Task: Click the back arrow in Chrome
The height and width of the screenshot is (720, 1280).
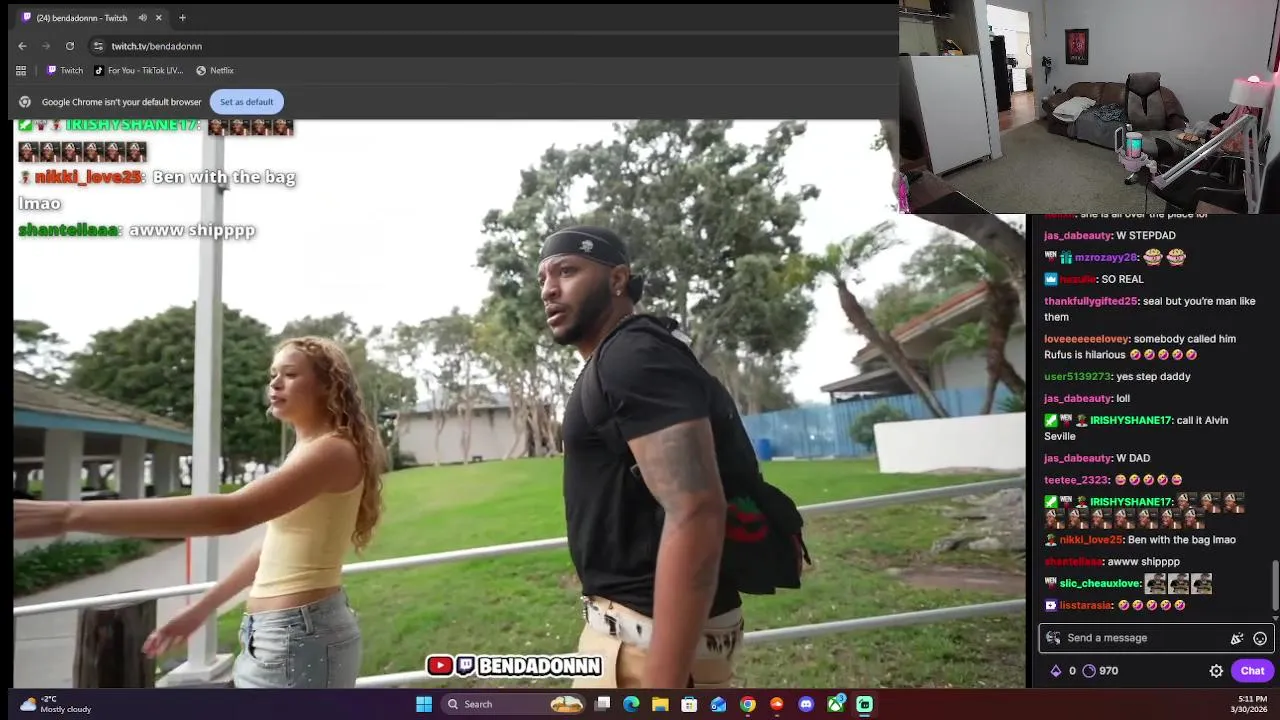Action: coord(22,46)
